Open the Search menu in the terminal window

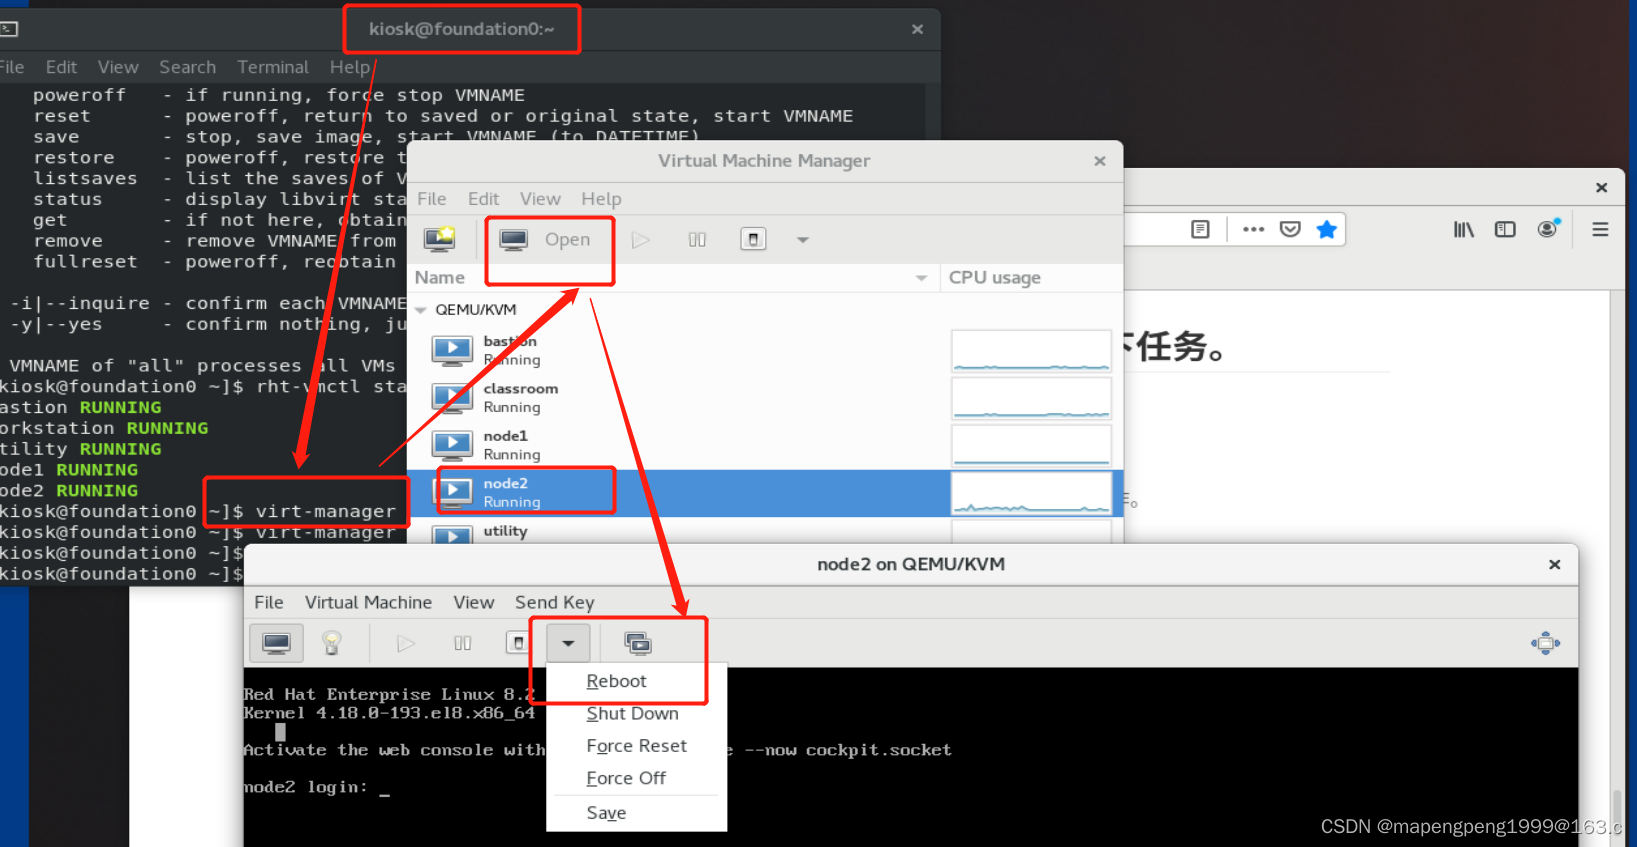tap(187, 67)
